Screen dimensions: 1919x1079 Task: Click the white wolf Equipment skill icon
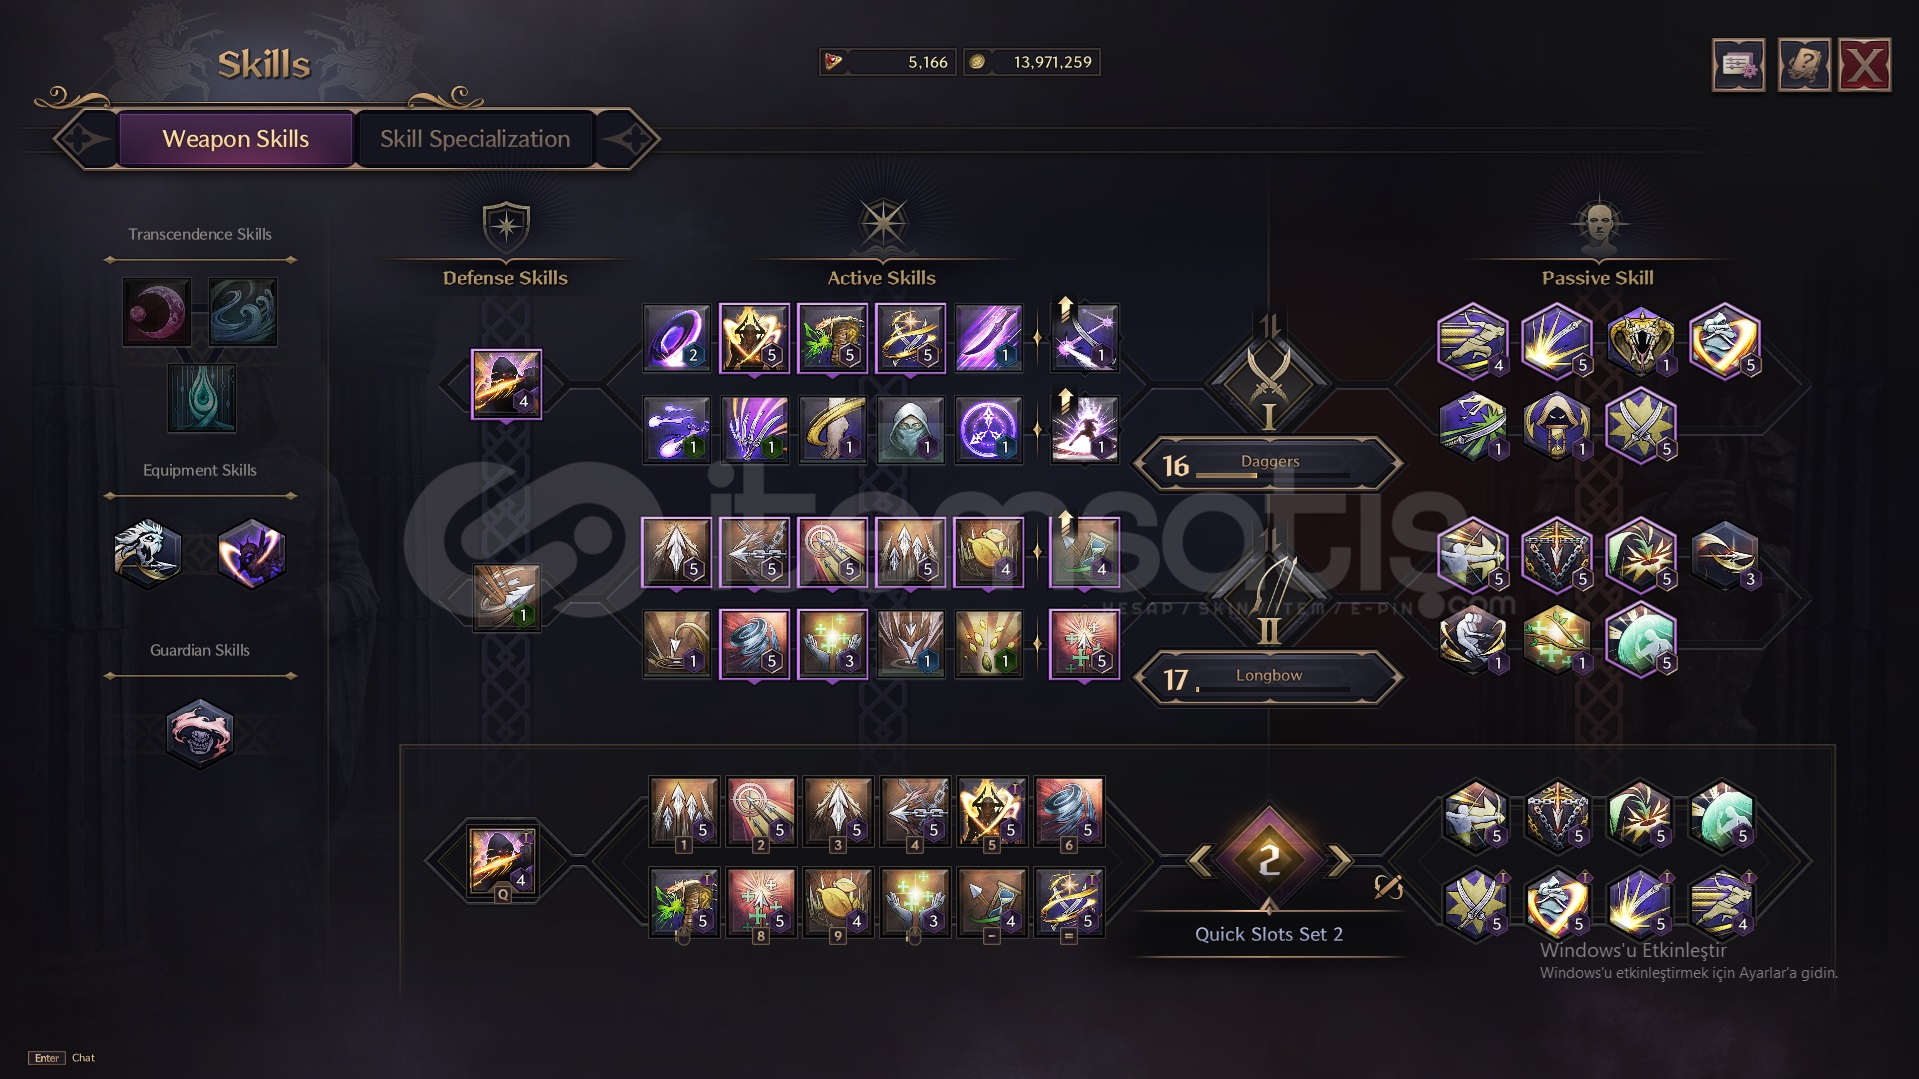pos(148,553)
